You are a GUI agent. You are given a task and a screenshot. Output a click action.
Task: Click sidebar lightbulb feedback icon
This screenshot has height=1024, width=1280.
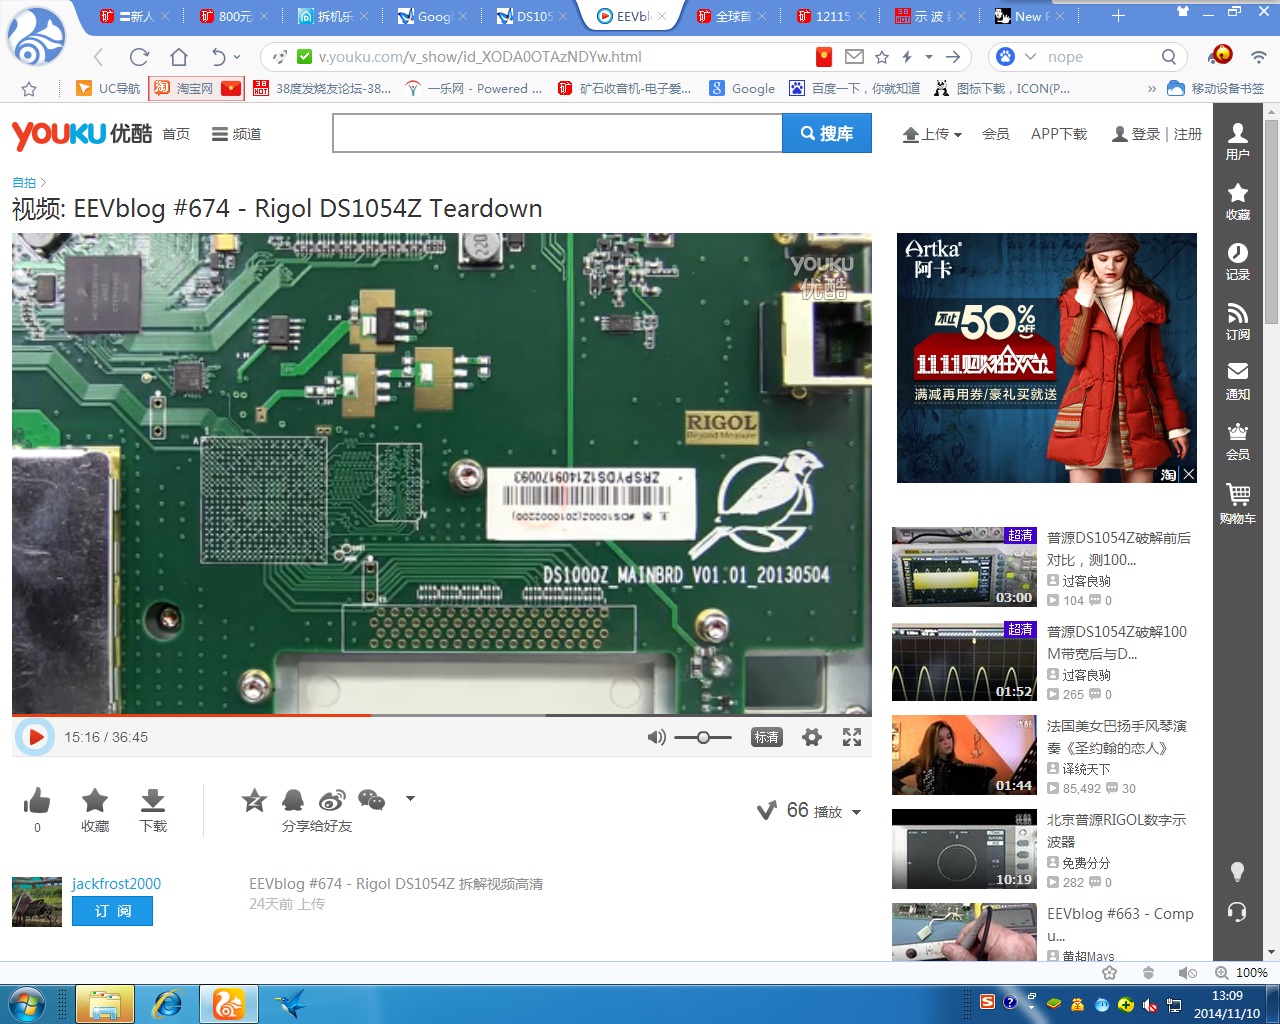point(1237,871)
